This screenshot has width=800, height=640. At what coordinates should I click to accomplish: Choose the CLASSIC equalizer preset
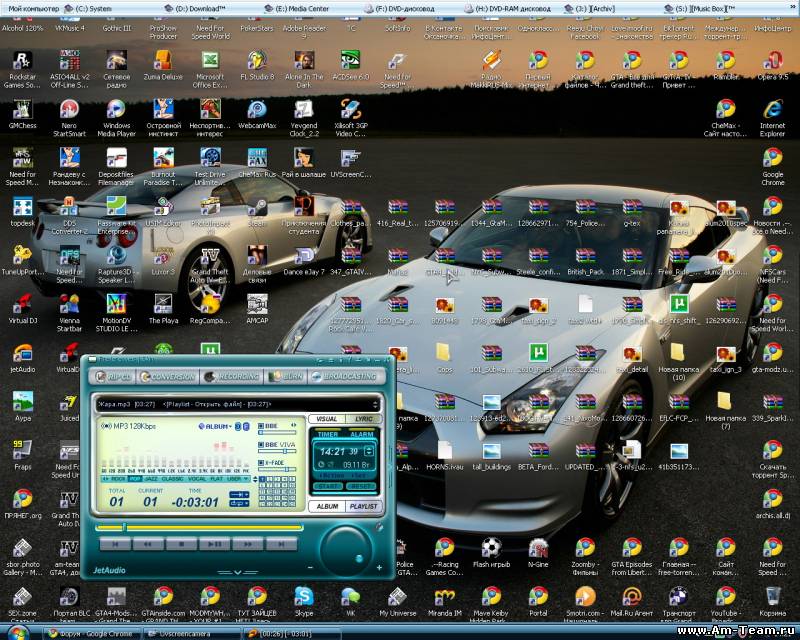pyautogui.click(x=171, y=479)
